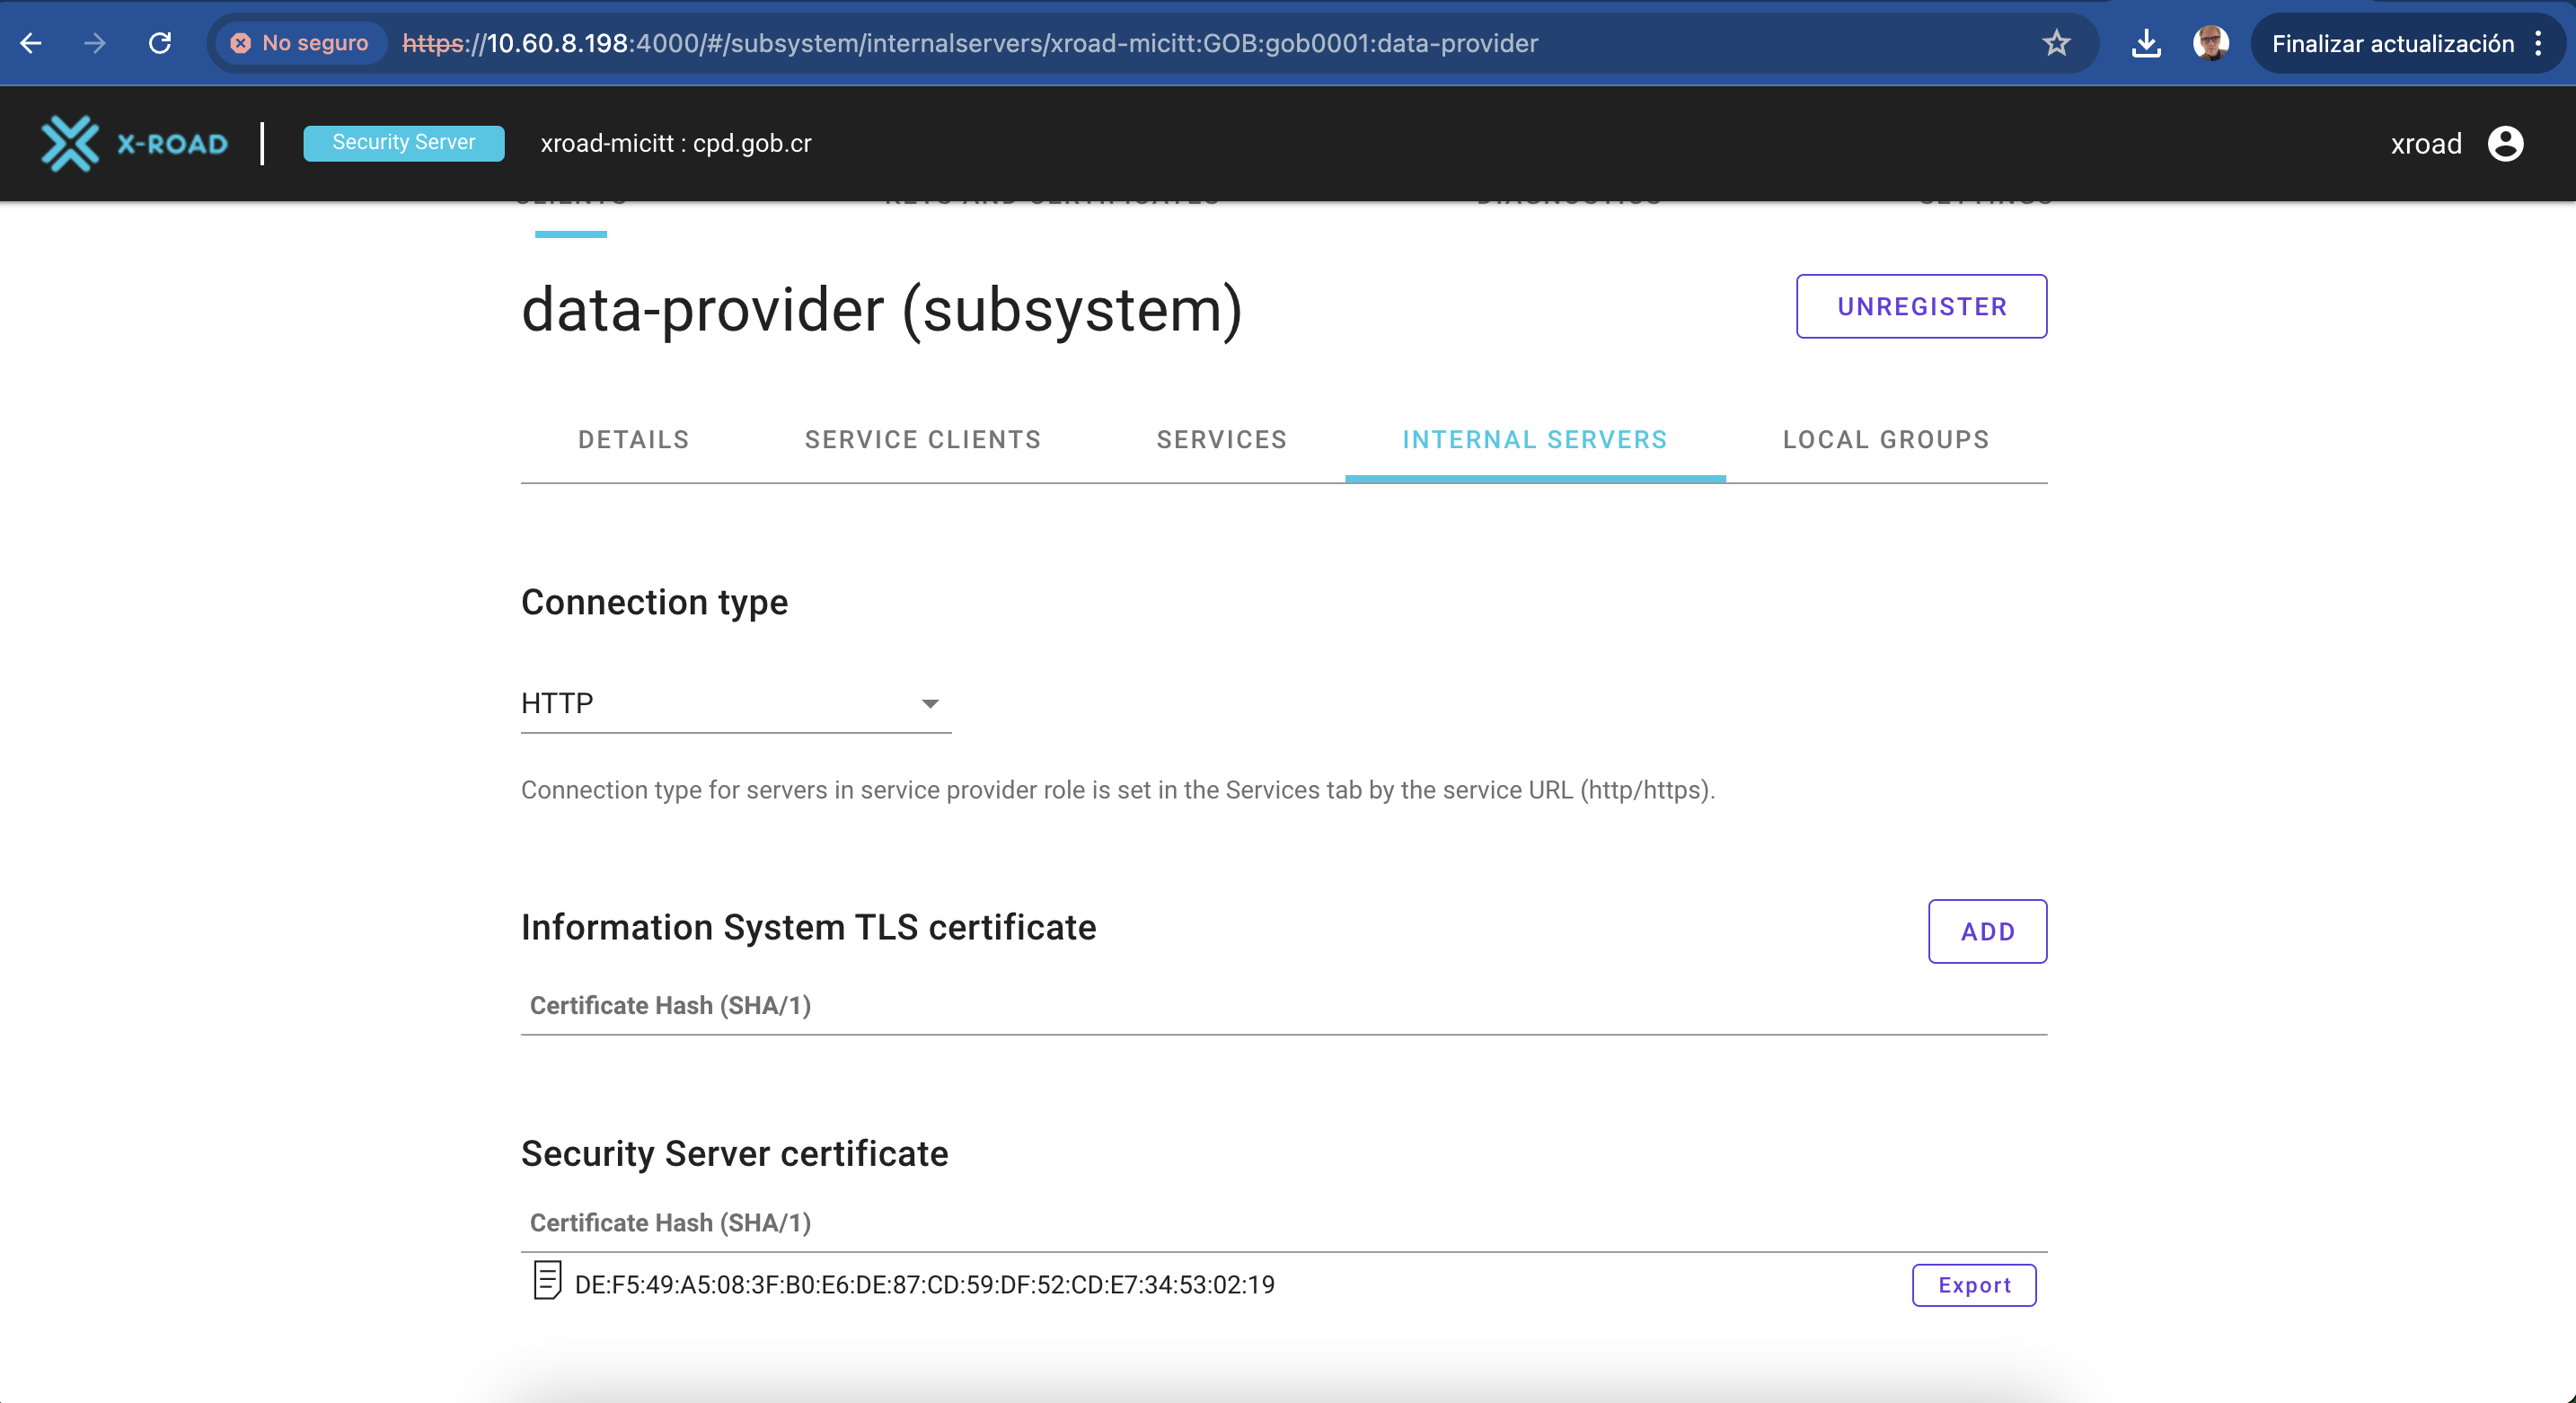The width and height of the screenshot is (2576, 1403).
Task: Click the UNREGISTER button
Action: pyautogui.click(x=1921, y=306)
